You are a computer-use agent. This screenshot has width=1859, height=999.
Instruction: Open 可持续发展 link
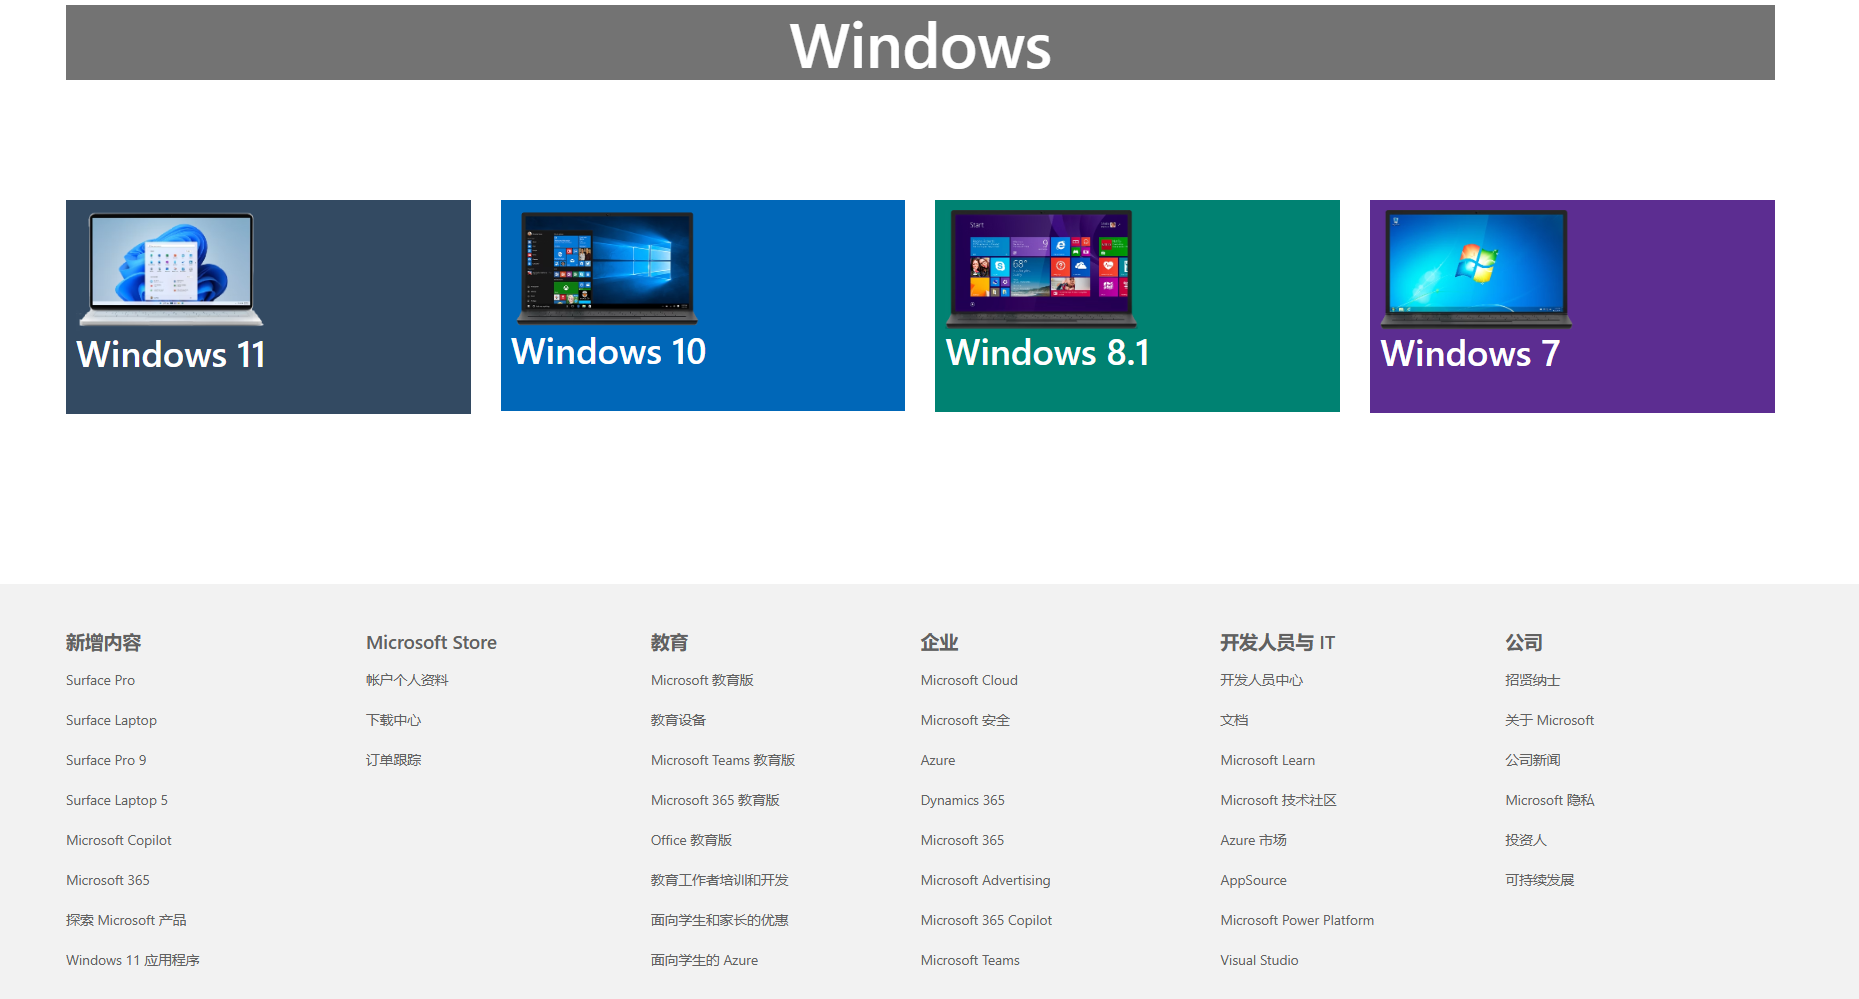tap(1539, 880)
